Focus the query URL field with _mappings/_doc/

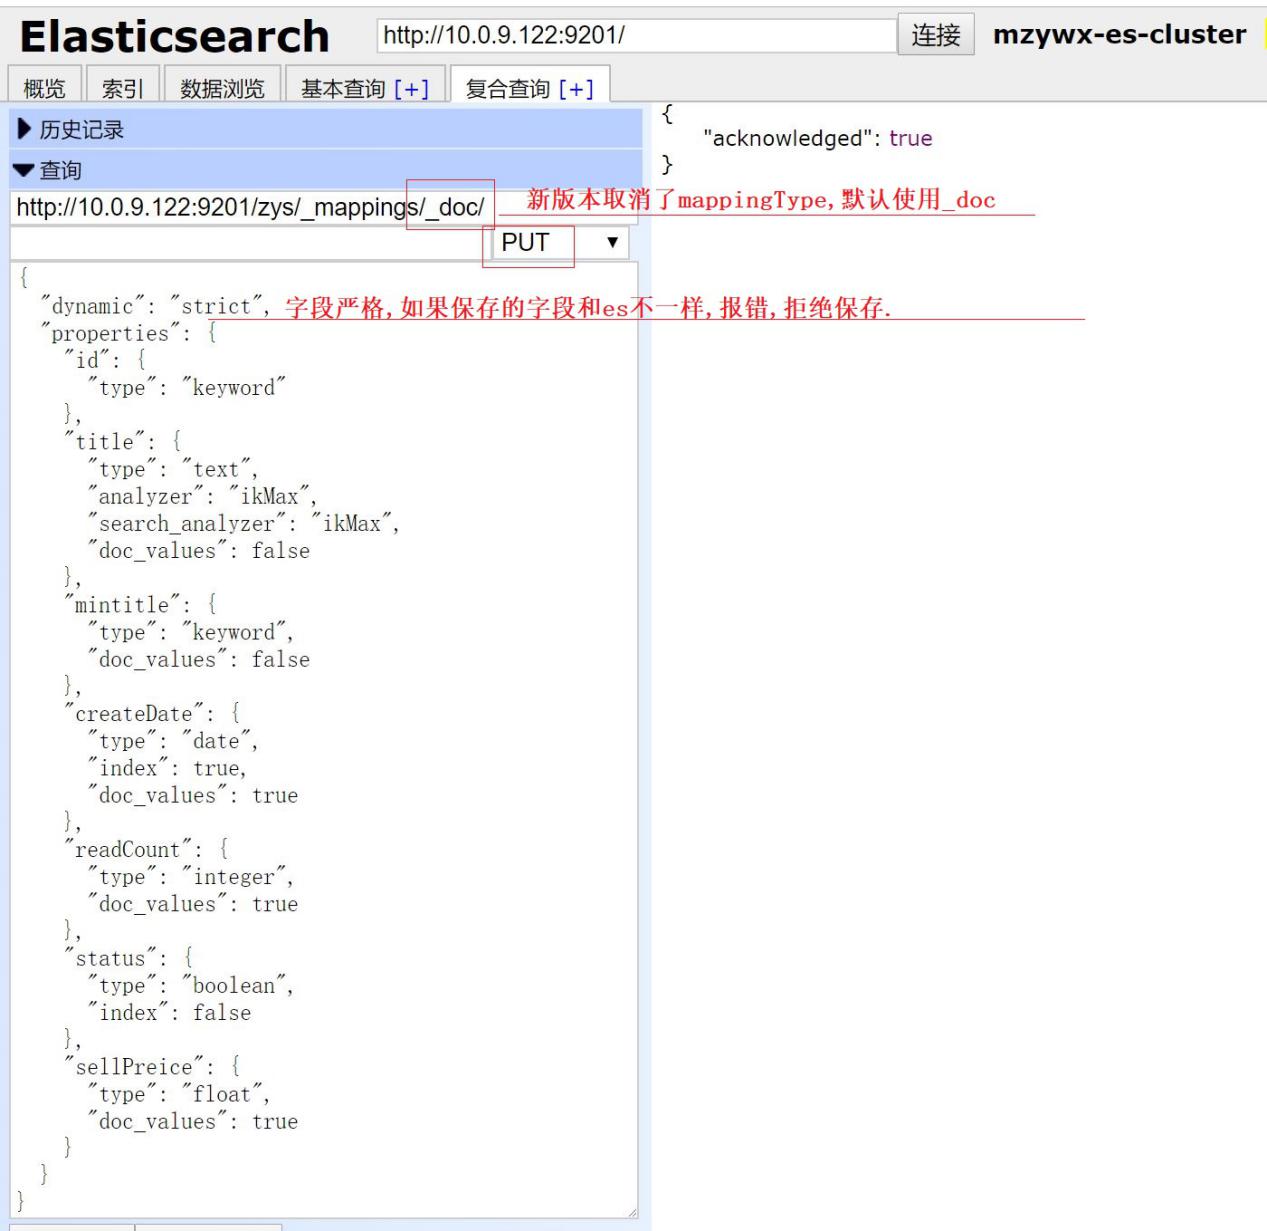pos(250,208)
